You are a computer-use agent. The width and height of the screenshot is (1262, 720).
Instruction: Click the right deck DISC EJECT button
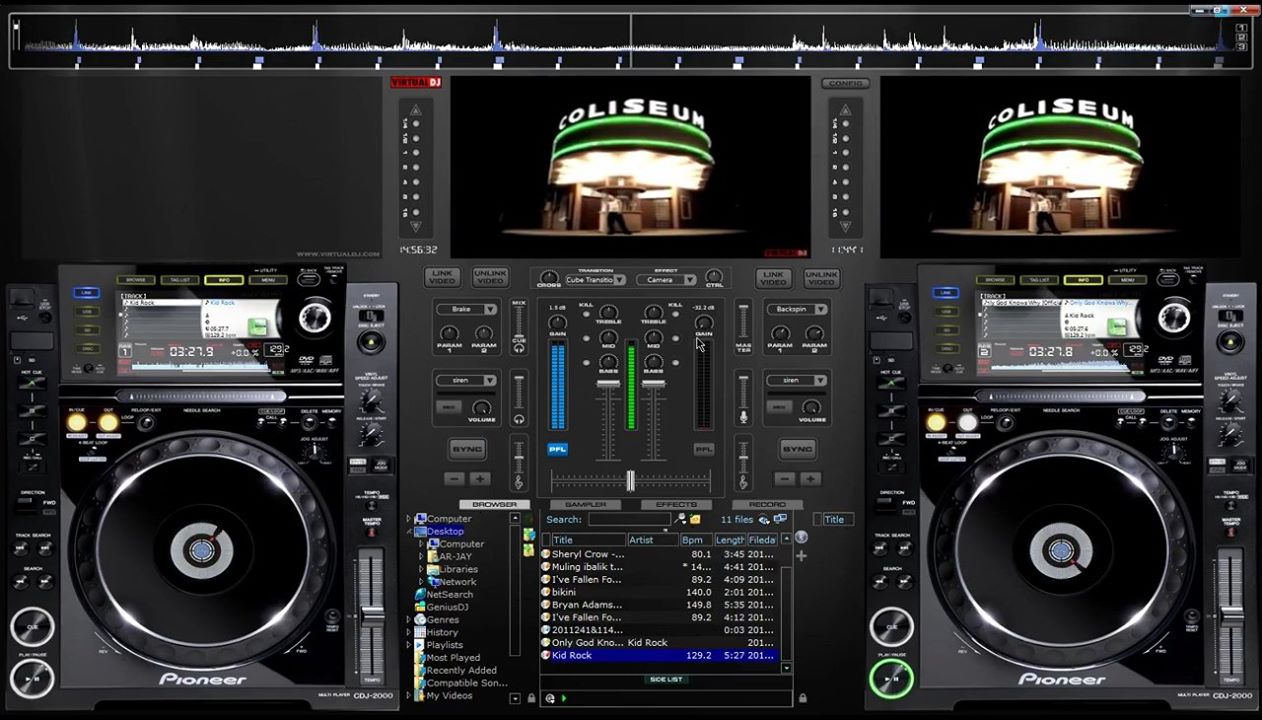tap(1230, 341)
